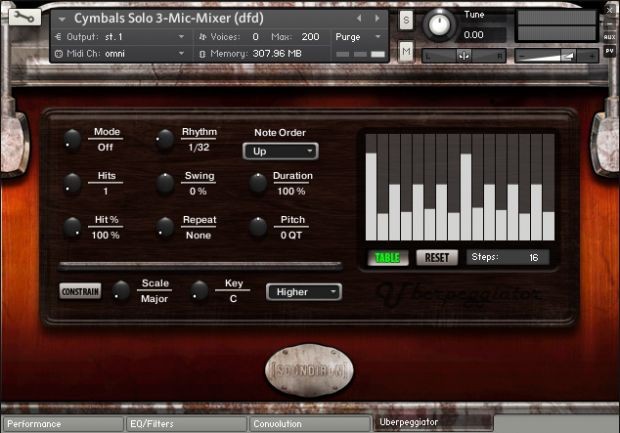Click the Memory icon
This screenshot has height=433, width=620.
pos(202,54)
